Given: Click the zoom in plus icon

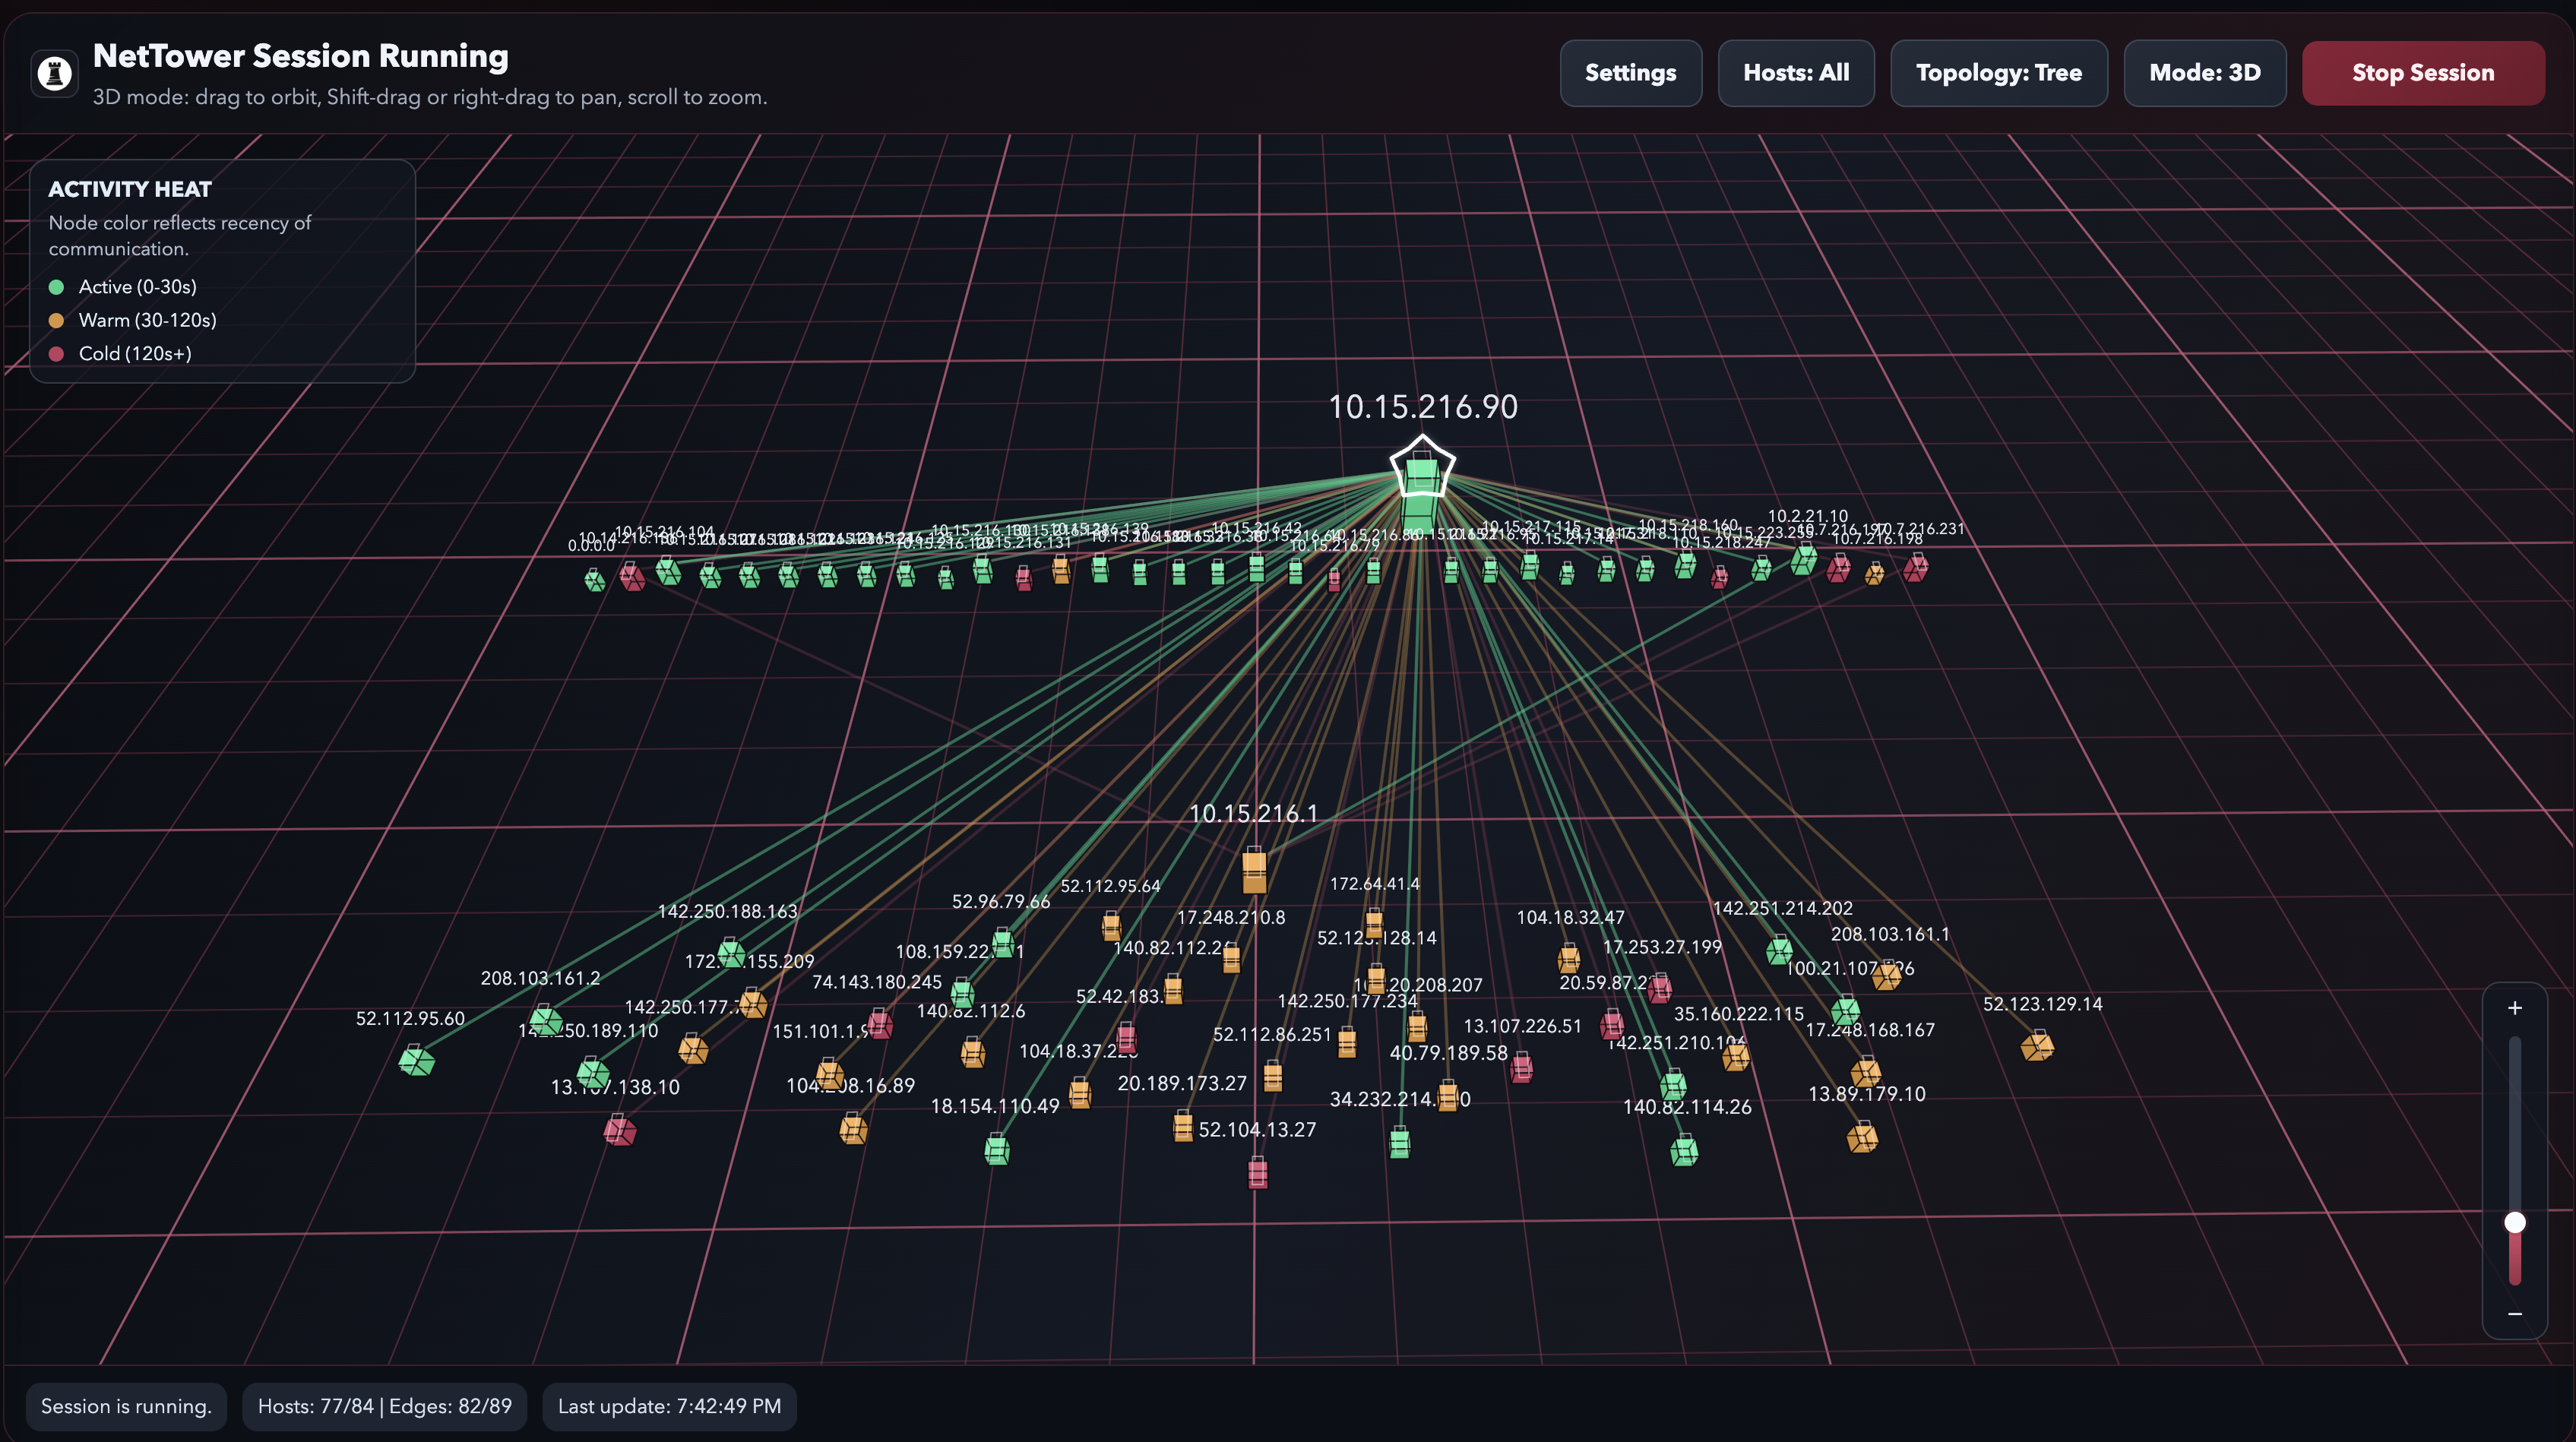Looking at the screenshot, I should click(x=2514, y=1008).
